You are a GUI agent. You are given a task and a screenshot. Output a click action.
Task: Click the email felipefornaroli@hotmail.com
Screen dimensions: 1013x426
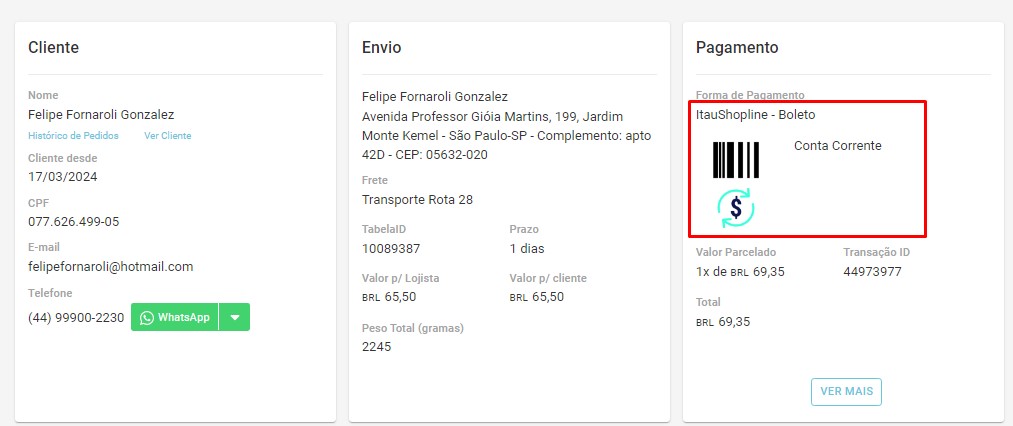[x=110, y=267]
